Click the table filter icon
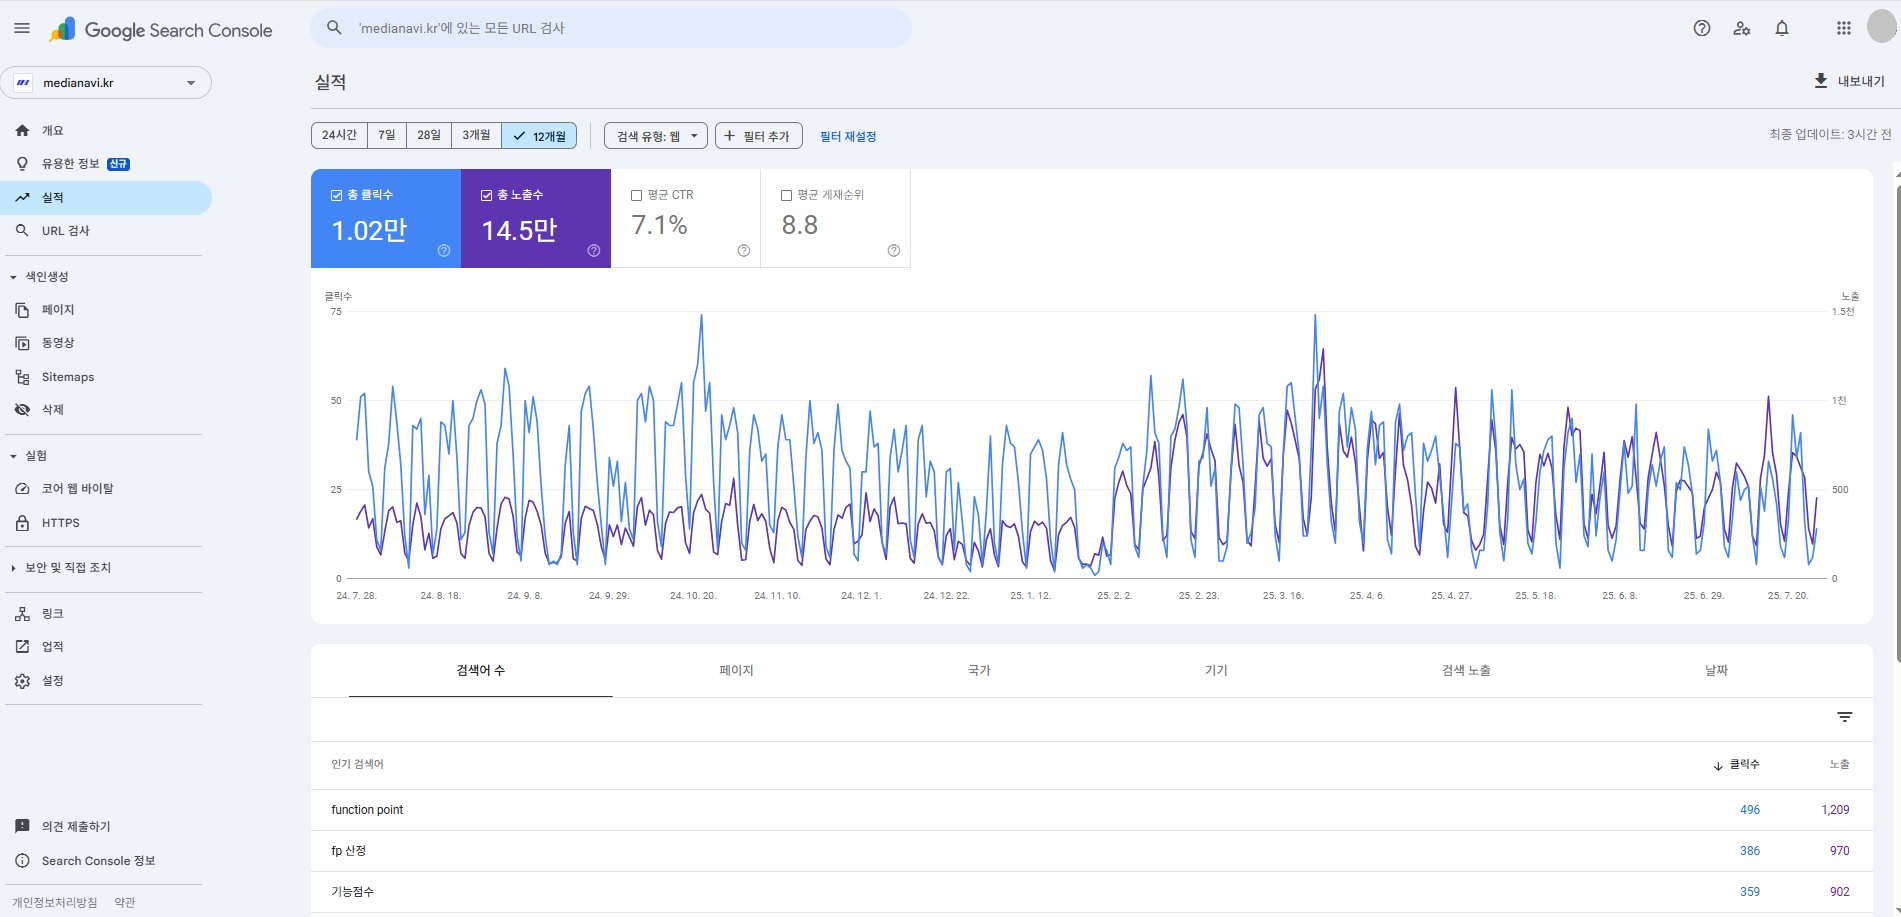The height and width of the screenshot is (917, 1901). coord(1844,717)
